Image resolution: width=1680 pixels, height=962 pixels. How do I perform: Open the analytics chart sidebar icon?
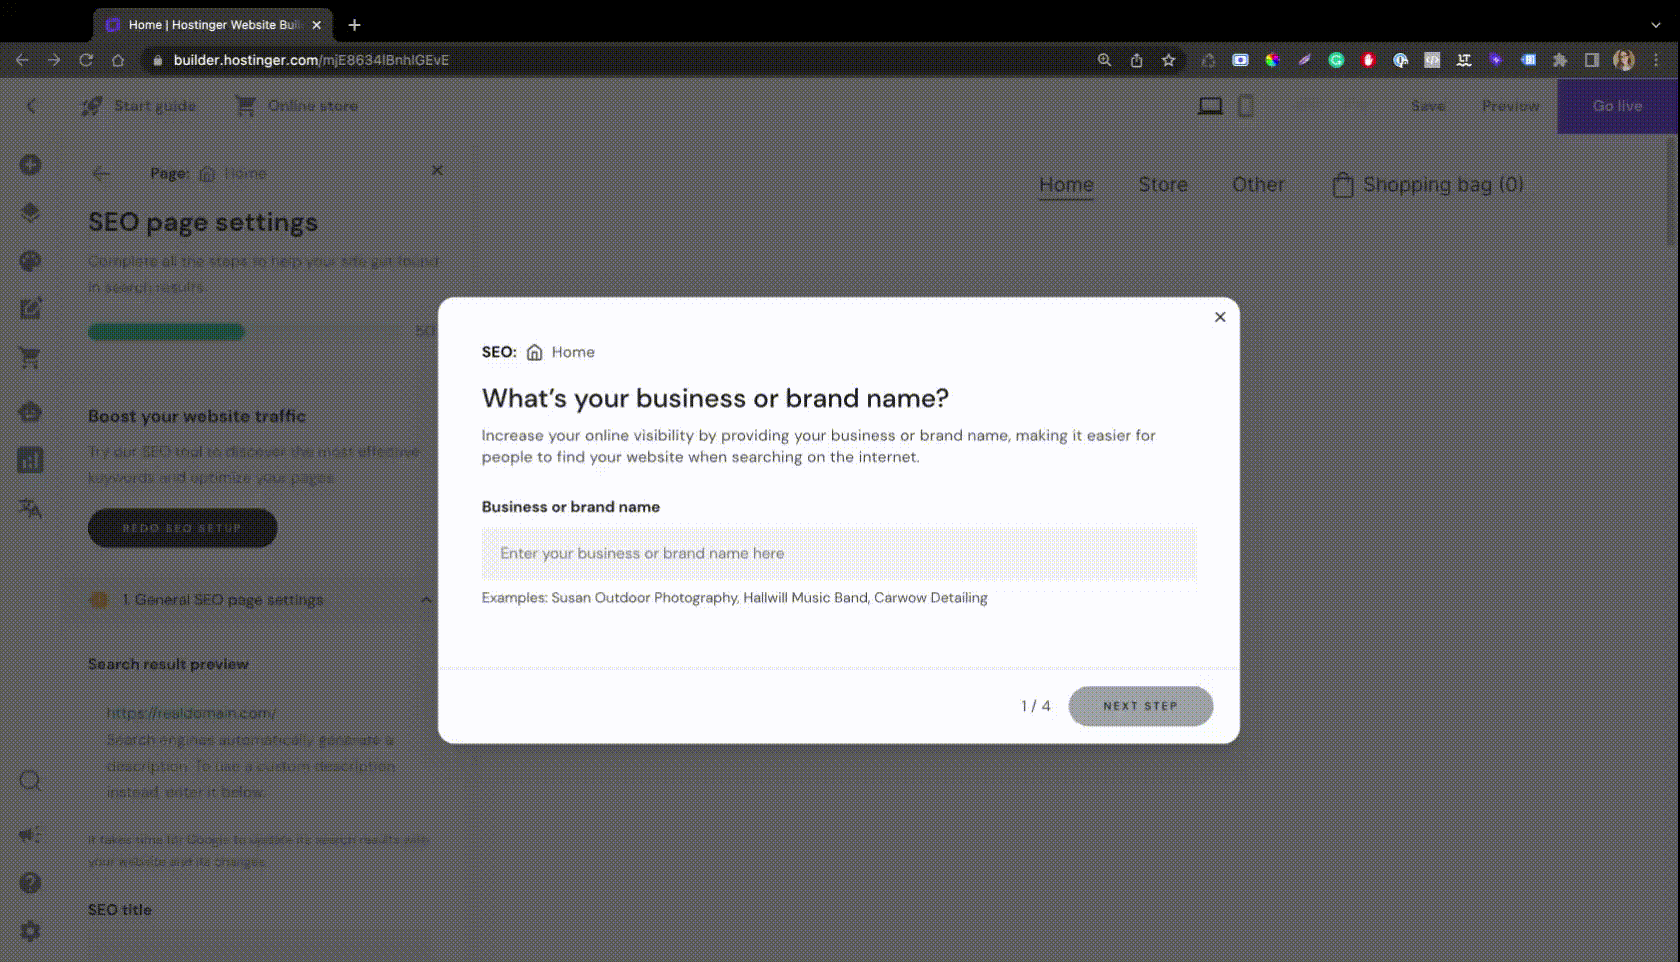click(30, 460)
